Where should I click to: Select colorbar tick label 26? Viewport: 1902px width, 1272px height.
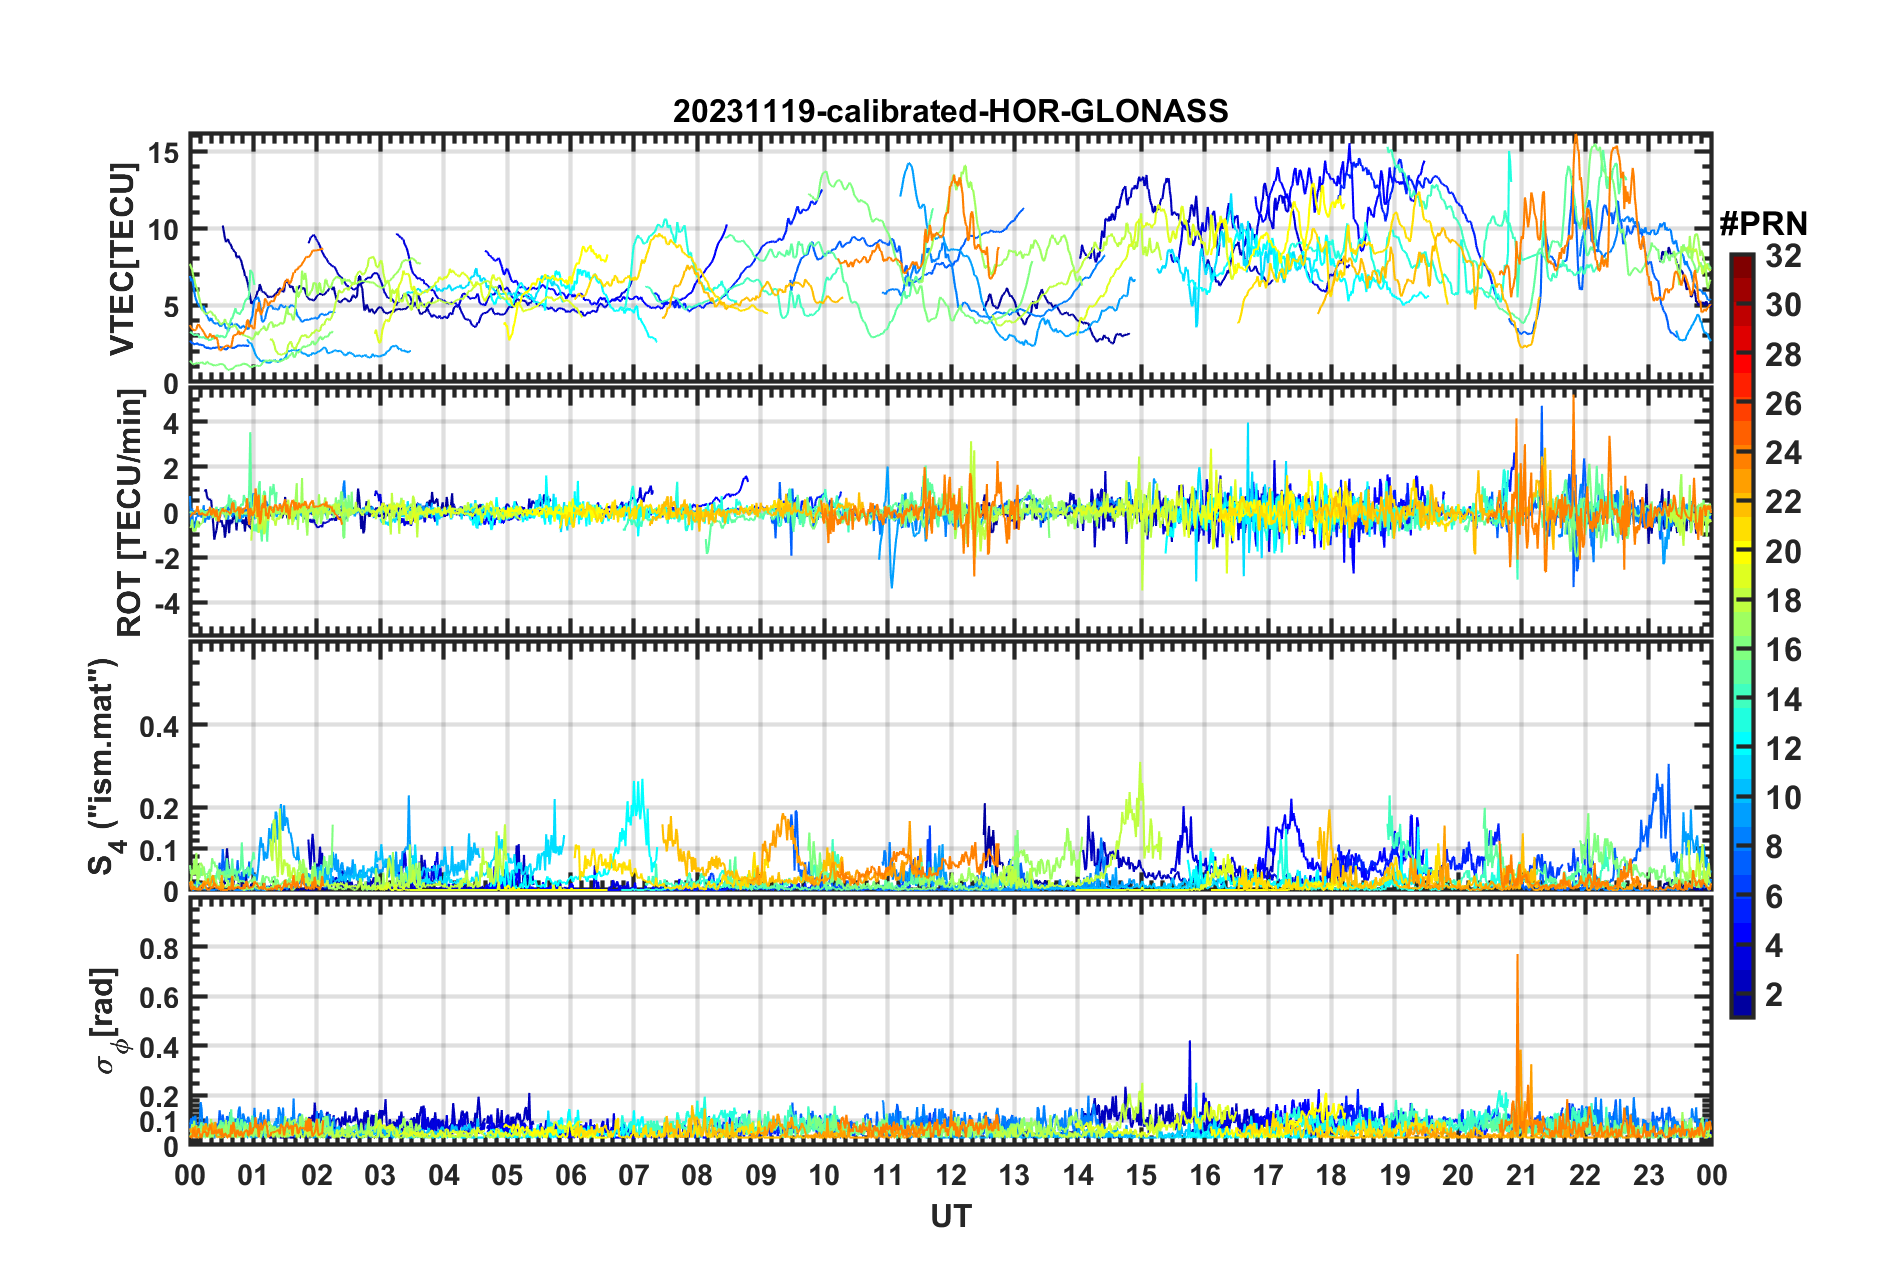(1783, 404)
